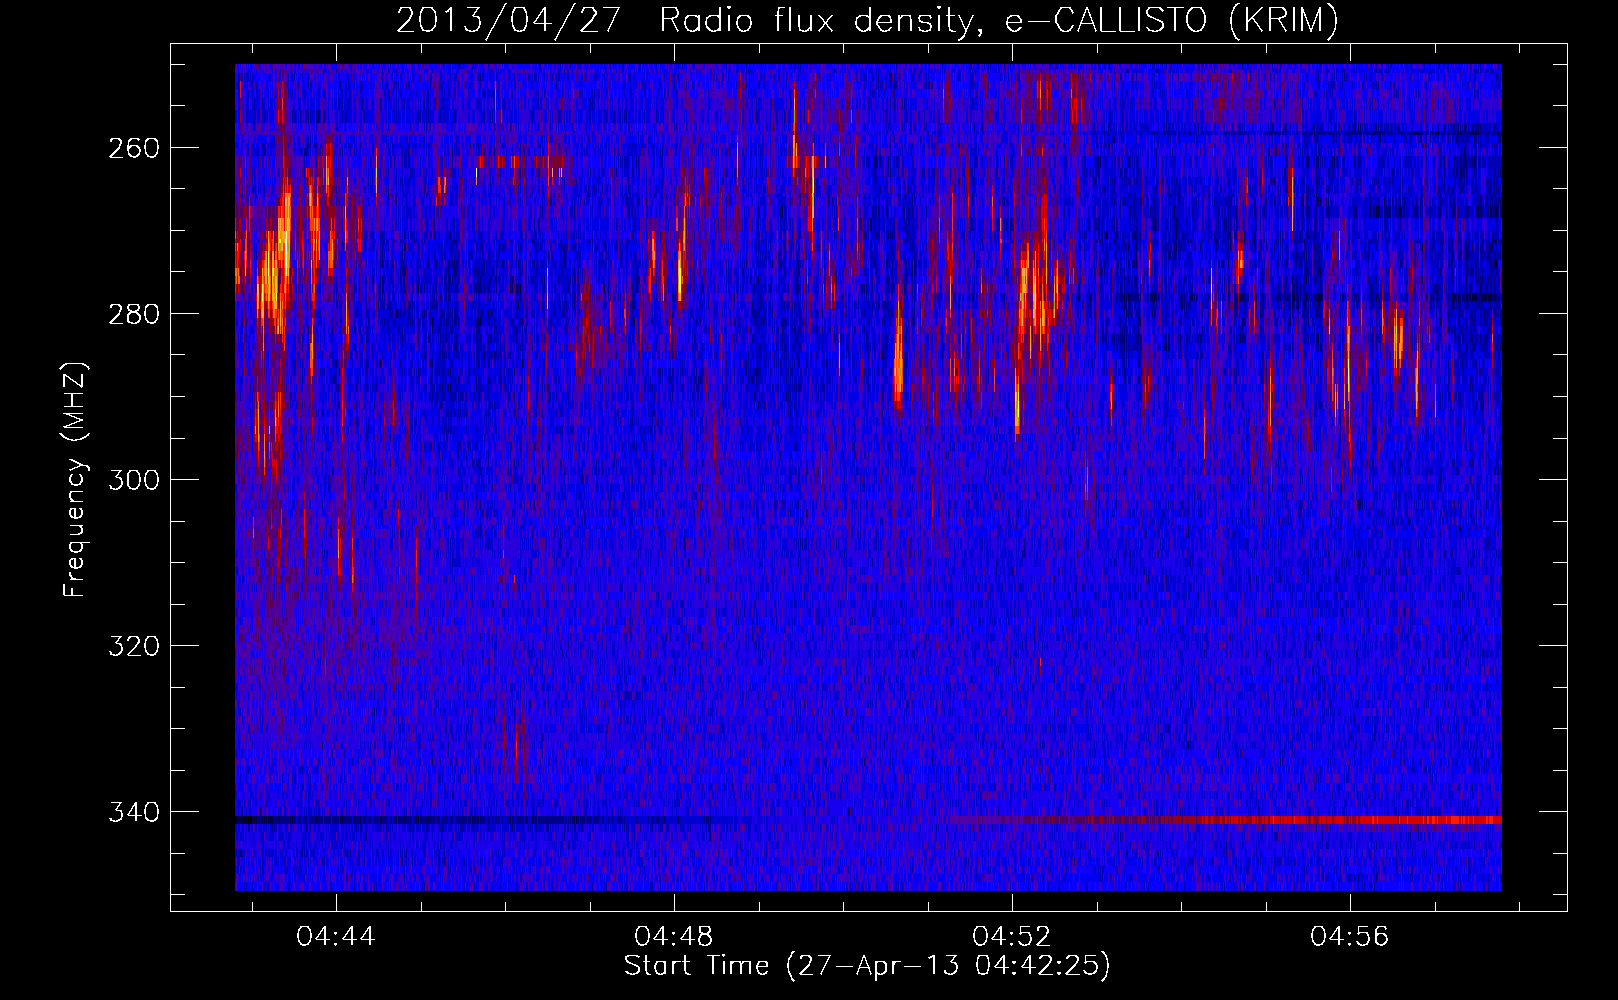This screenshot has width=1618, height=1000.
Task: Click the 04:44 time tick label
Action: [337, 936]
